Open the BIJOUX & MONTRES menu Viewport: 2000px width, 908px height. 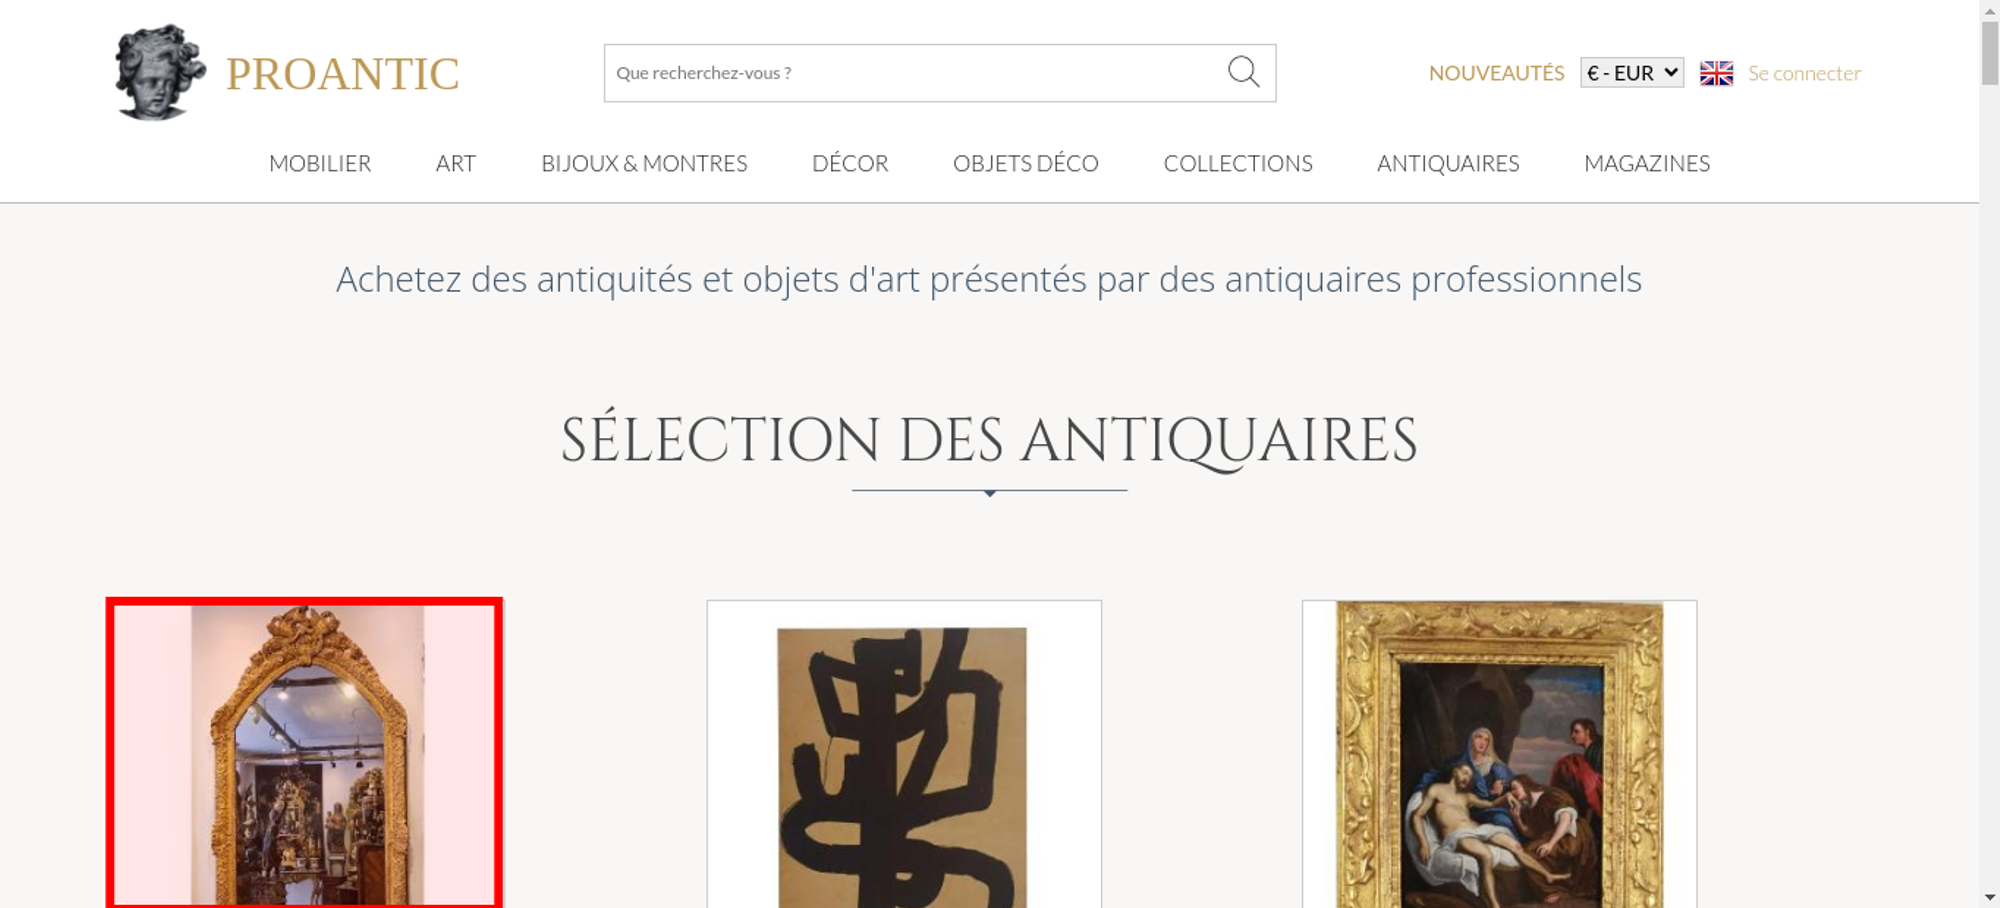[x=644, y=163]
